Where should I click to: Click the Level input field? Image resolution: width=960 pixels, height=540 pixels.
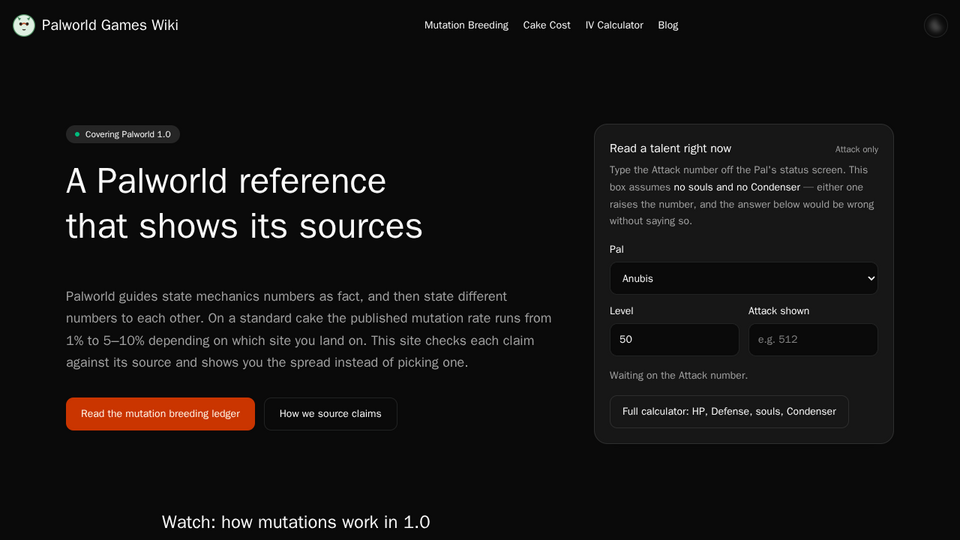[x=674, y=340]
